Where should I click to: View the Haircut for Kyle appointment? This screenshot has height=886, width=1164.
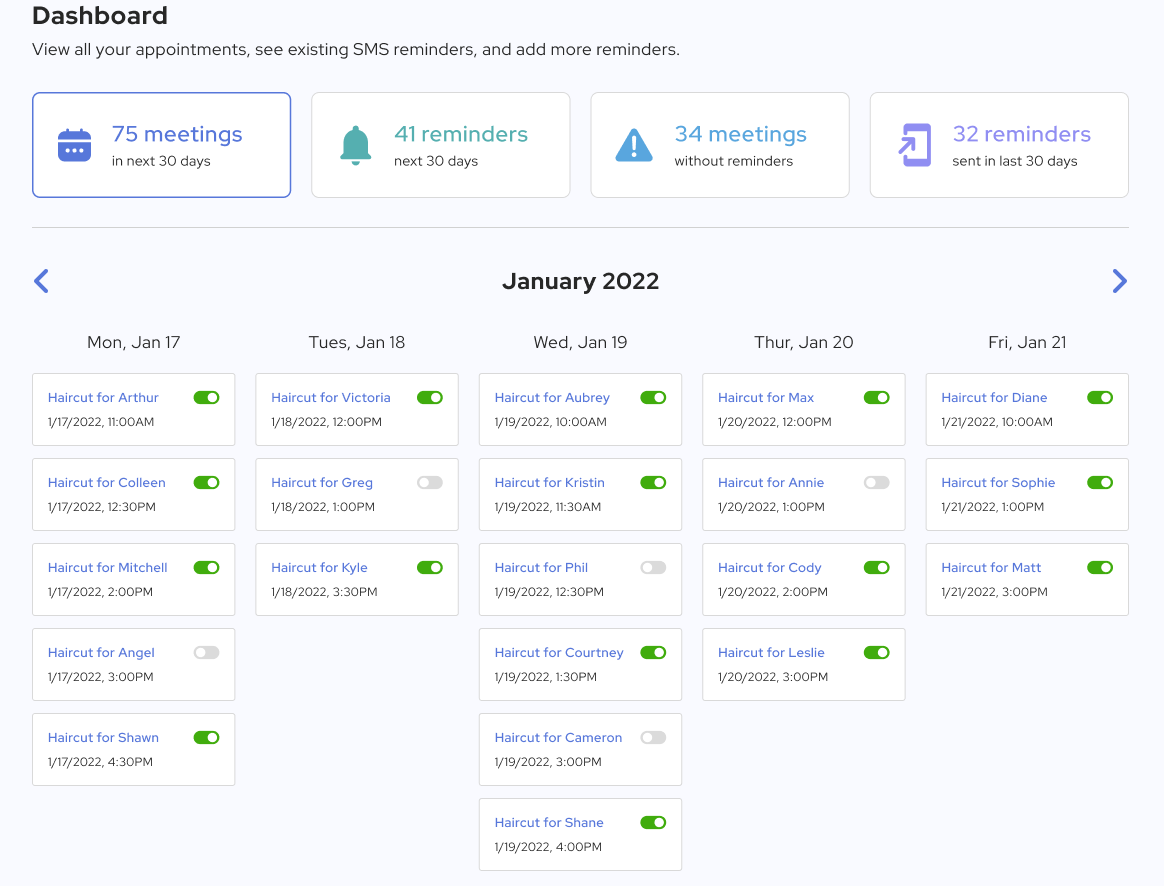tap(319, 568)
